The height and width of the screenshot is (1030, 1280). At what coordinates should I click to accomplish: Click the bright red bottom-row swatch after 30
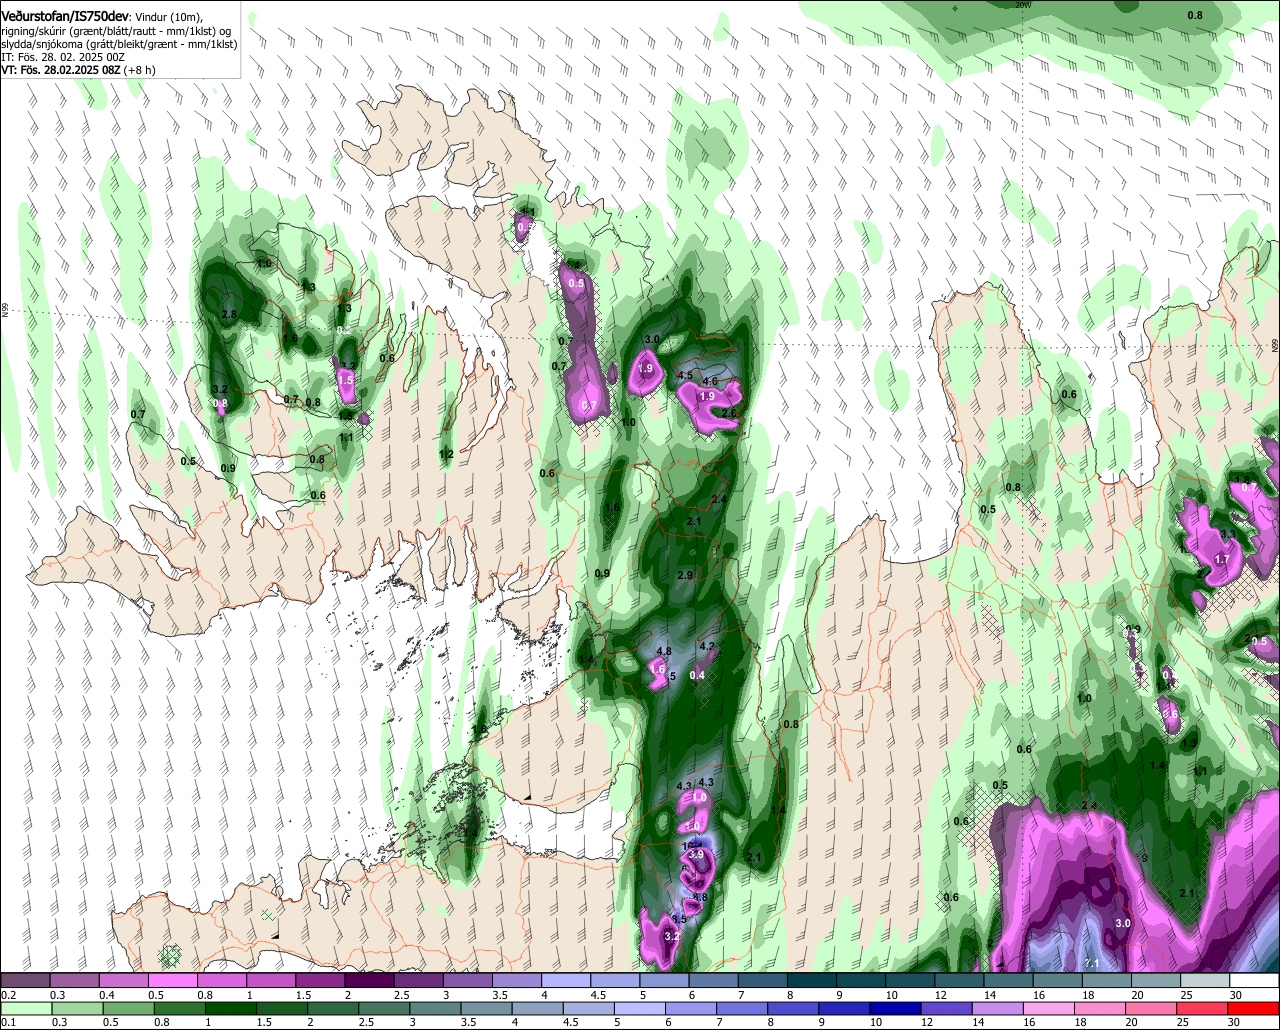click(1254, 1008)
